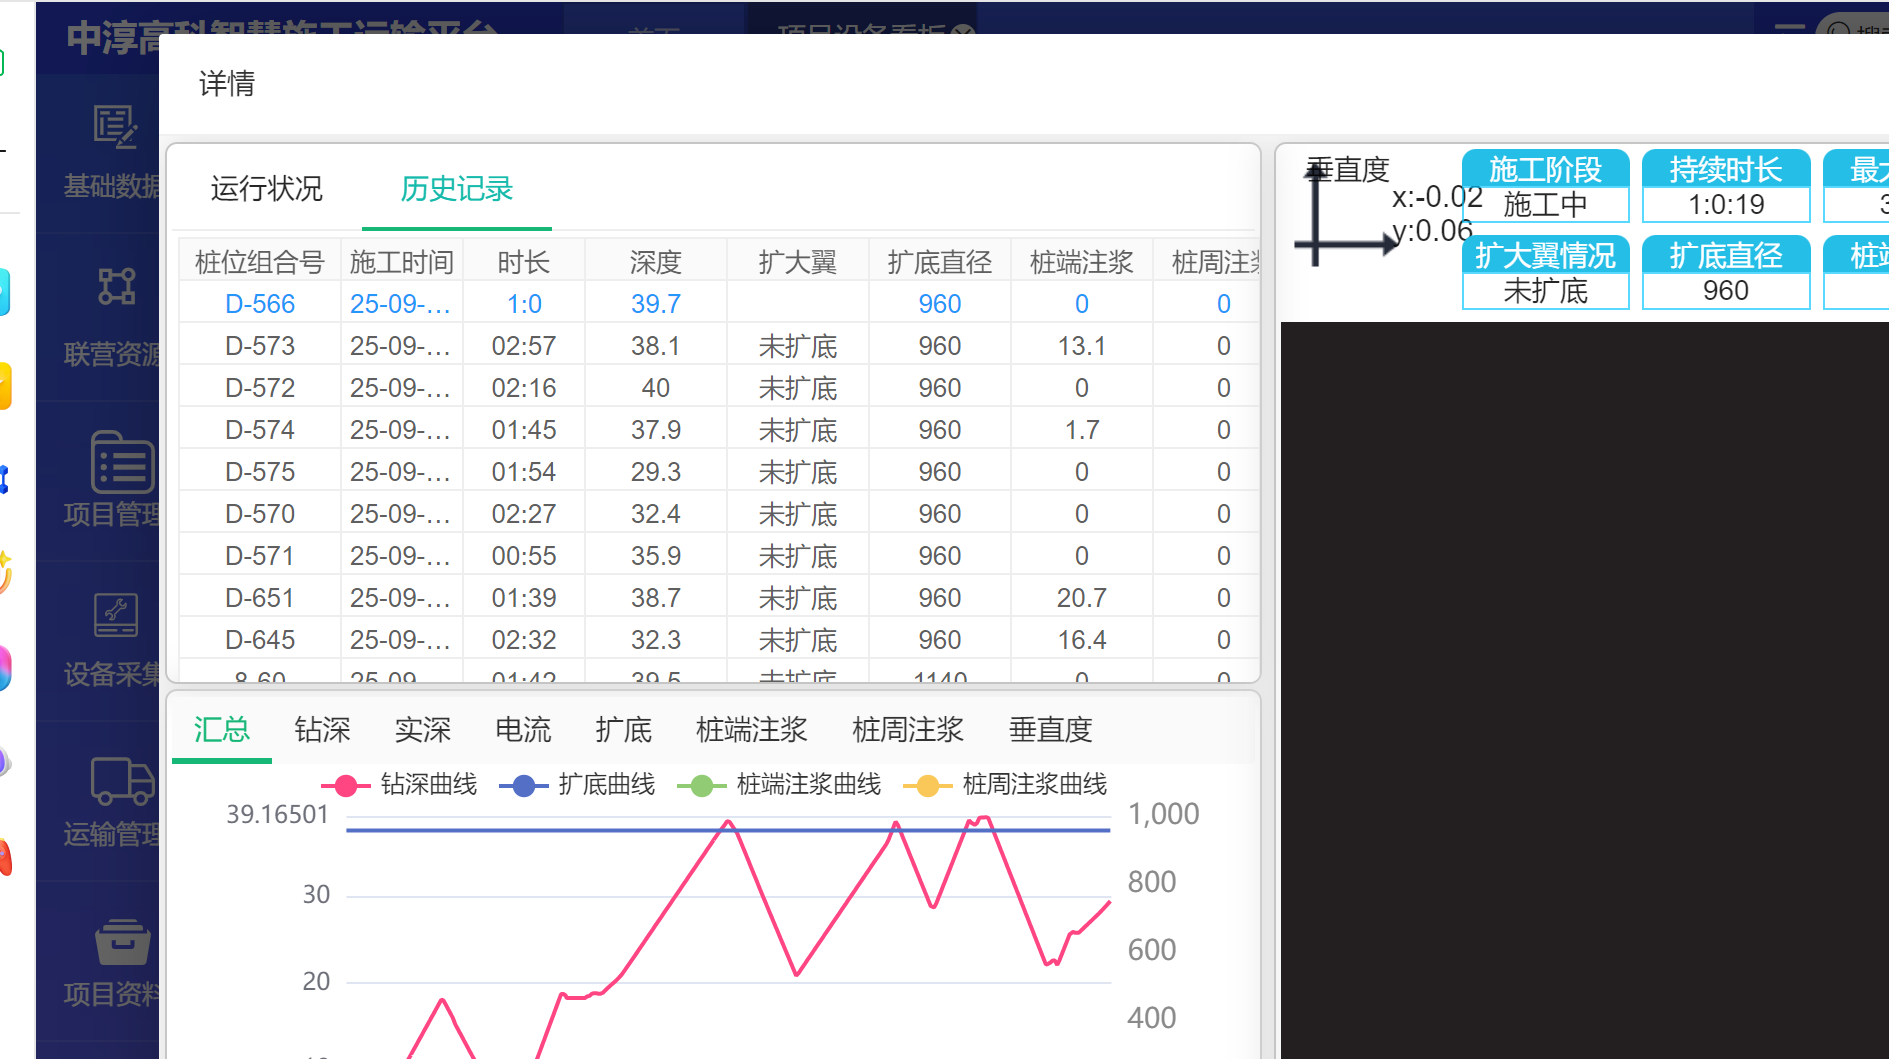Open the 设备采集 sidebar icon
The height and width of the screenshot is (1059, 1889).
[x=115, y=615]
